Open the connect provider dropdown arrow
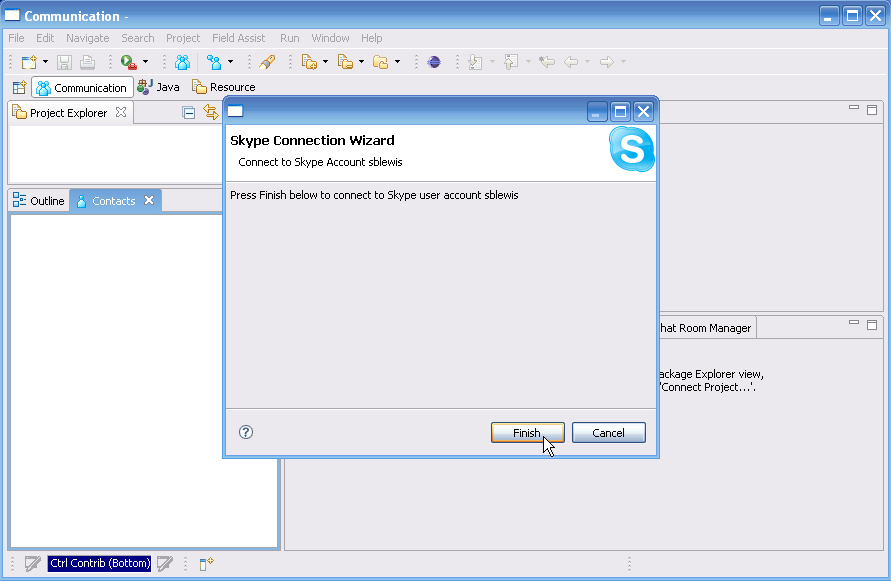 point(230,62)
